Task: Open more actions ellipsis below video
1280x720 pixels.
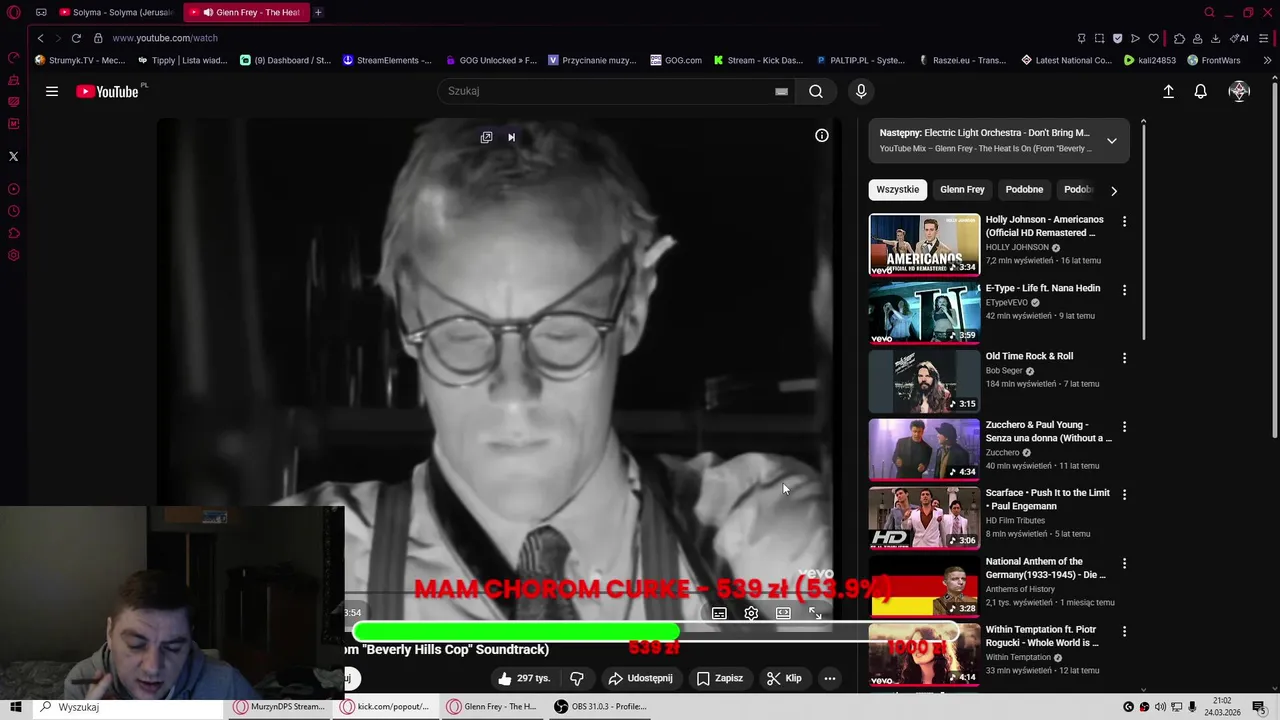Action: coord(829,678)
